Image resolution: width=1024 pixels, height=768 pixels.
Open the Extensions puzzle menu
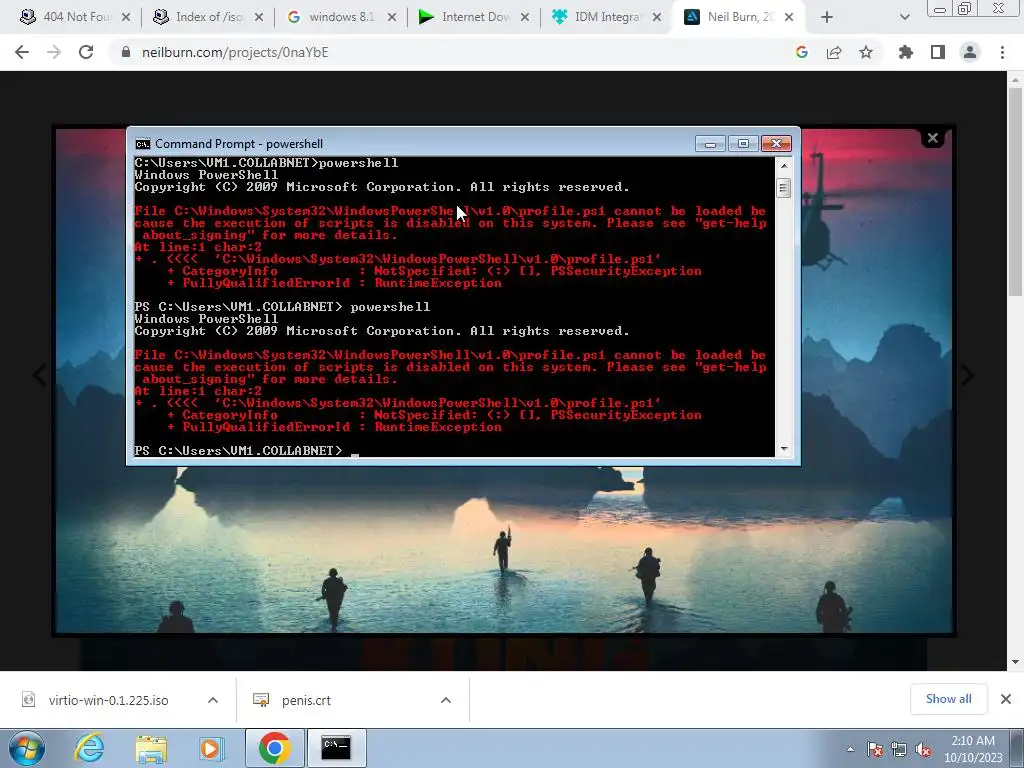click(x=906, y=52)
